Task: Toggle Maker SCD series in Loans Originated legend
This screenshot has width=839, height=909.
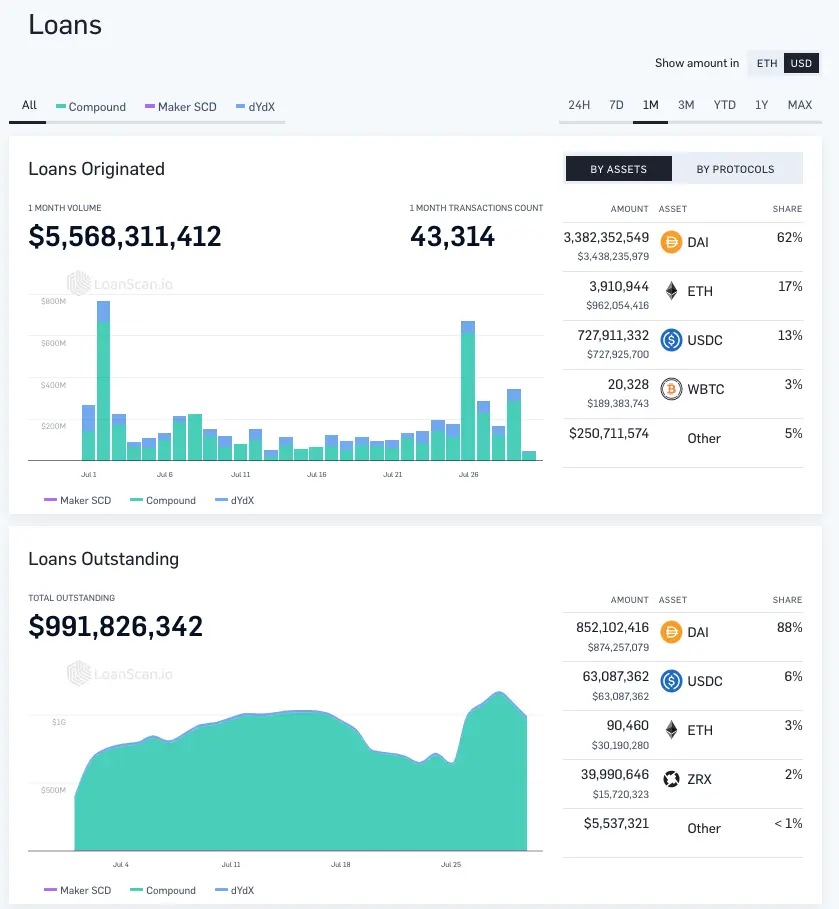Action: pyautogui.click(x=77, y=500)
